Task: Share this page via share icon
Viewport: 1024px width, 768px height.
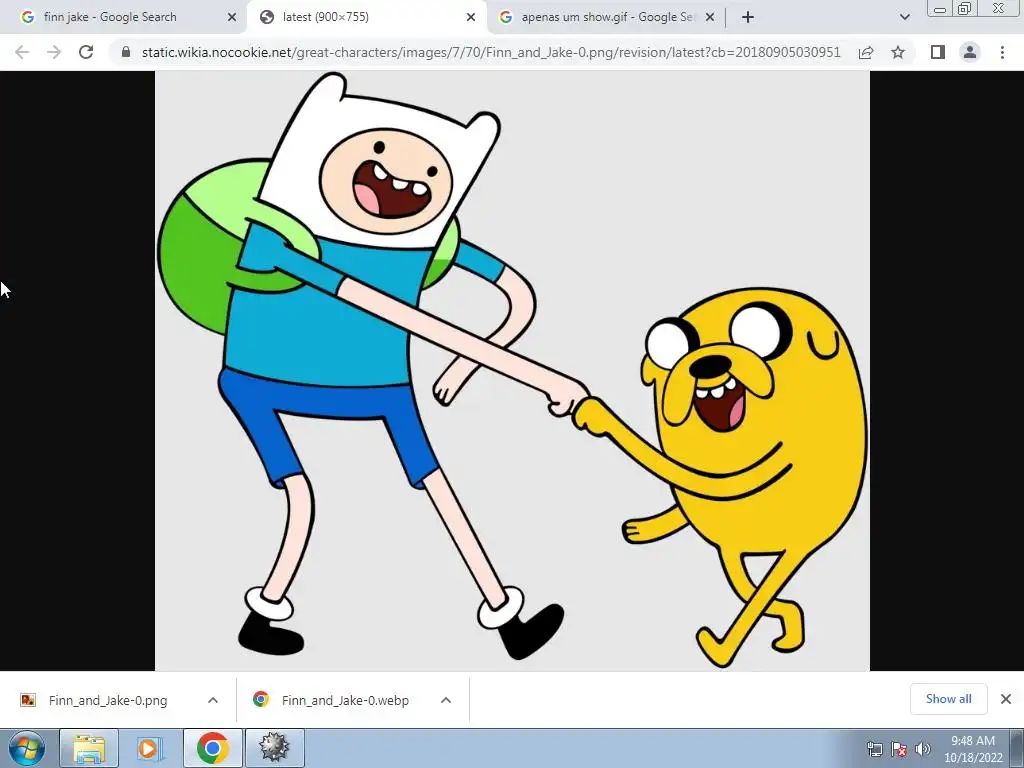Action: pos(866,52)
